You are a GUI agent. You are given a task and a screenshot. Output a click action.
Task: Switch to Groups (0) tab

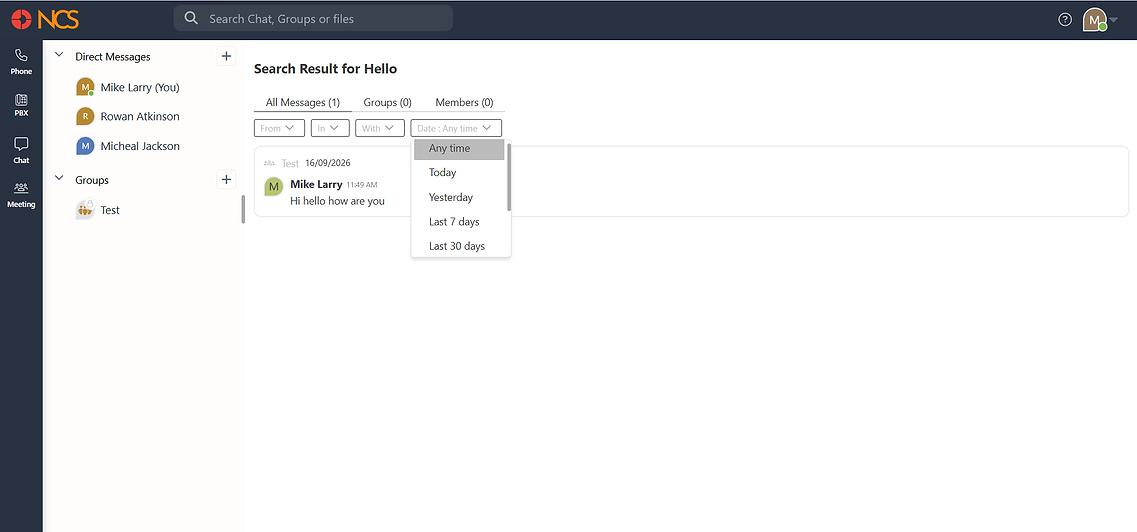(x=387, y=103)
